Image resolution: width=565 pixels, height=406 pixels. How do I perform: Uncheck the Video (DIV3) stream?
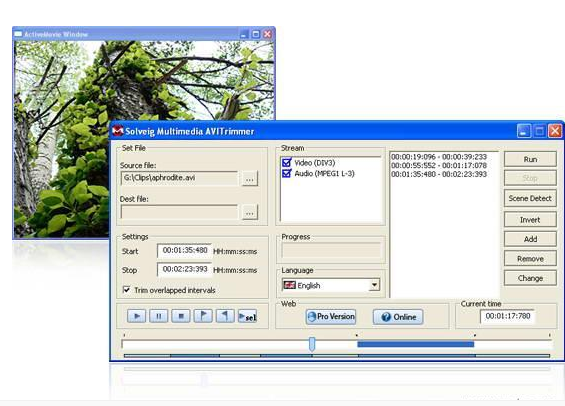click(x=287, y=163)
